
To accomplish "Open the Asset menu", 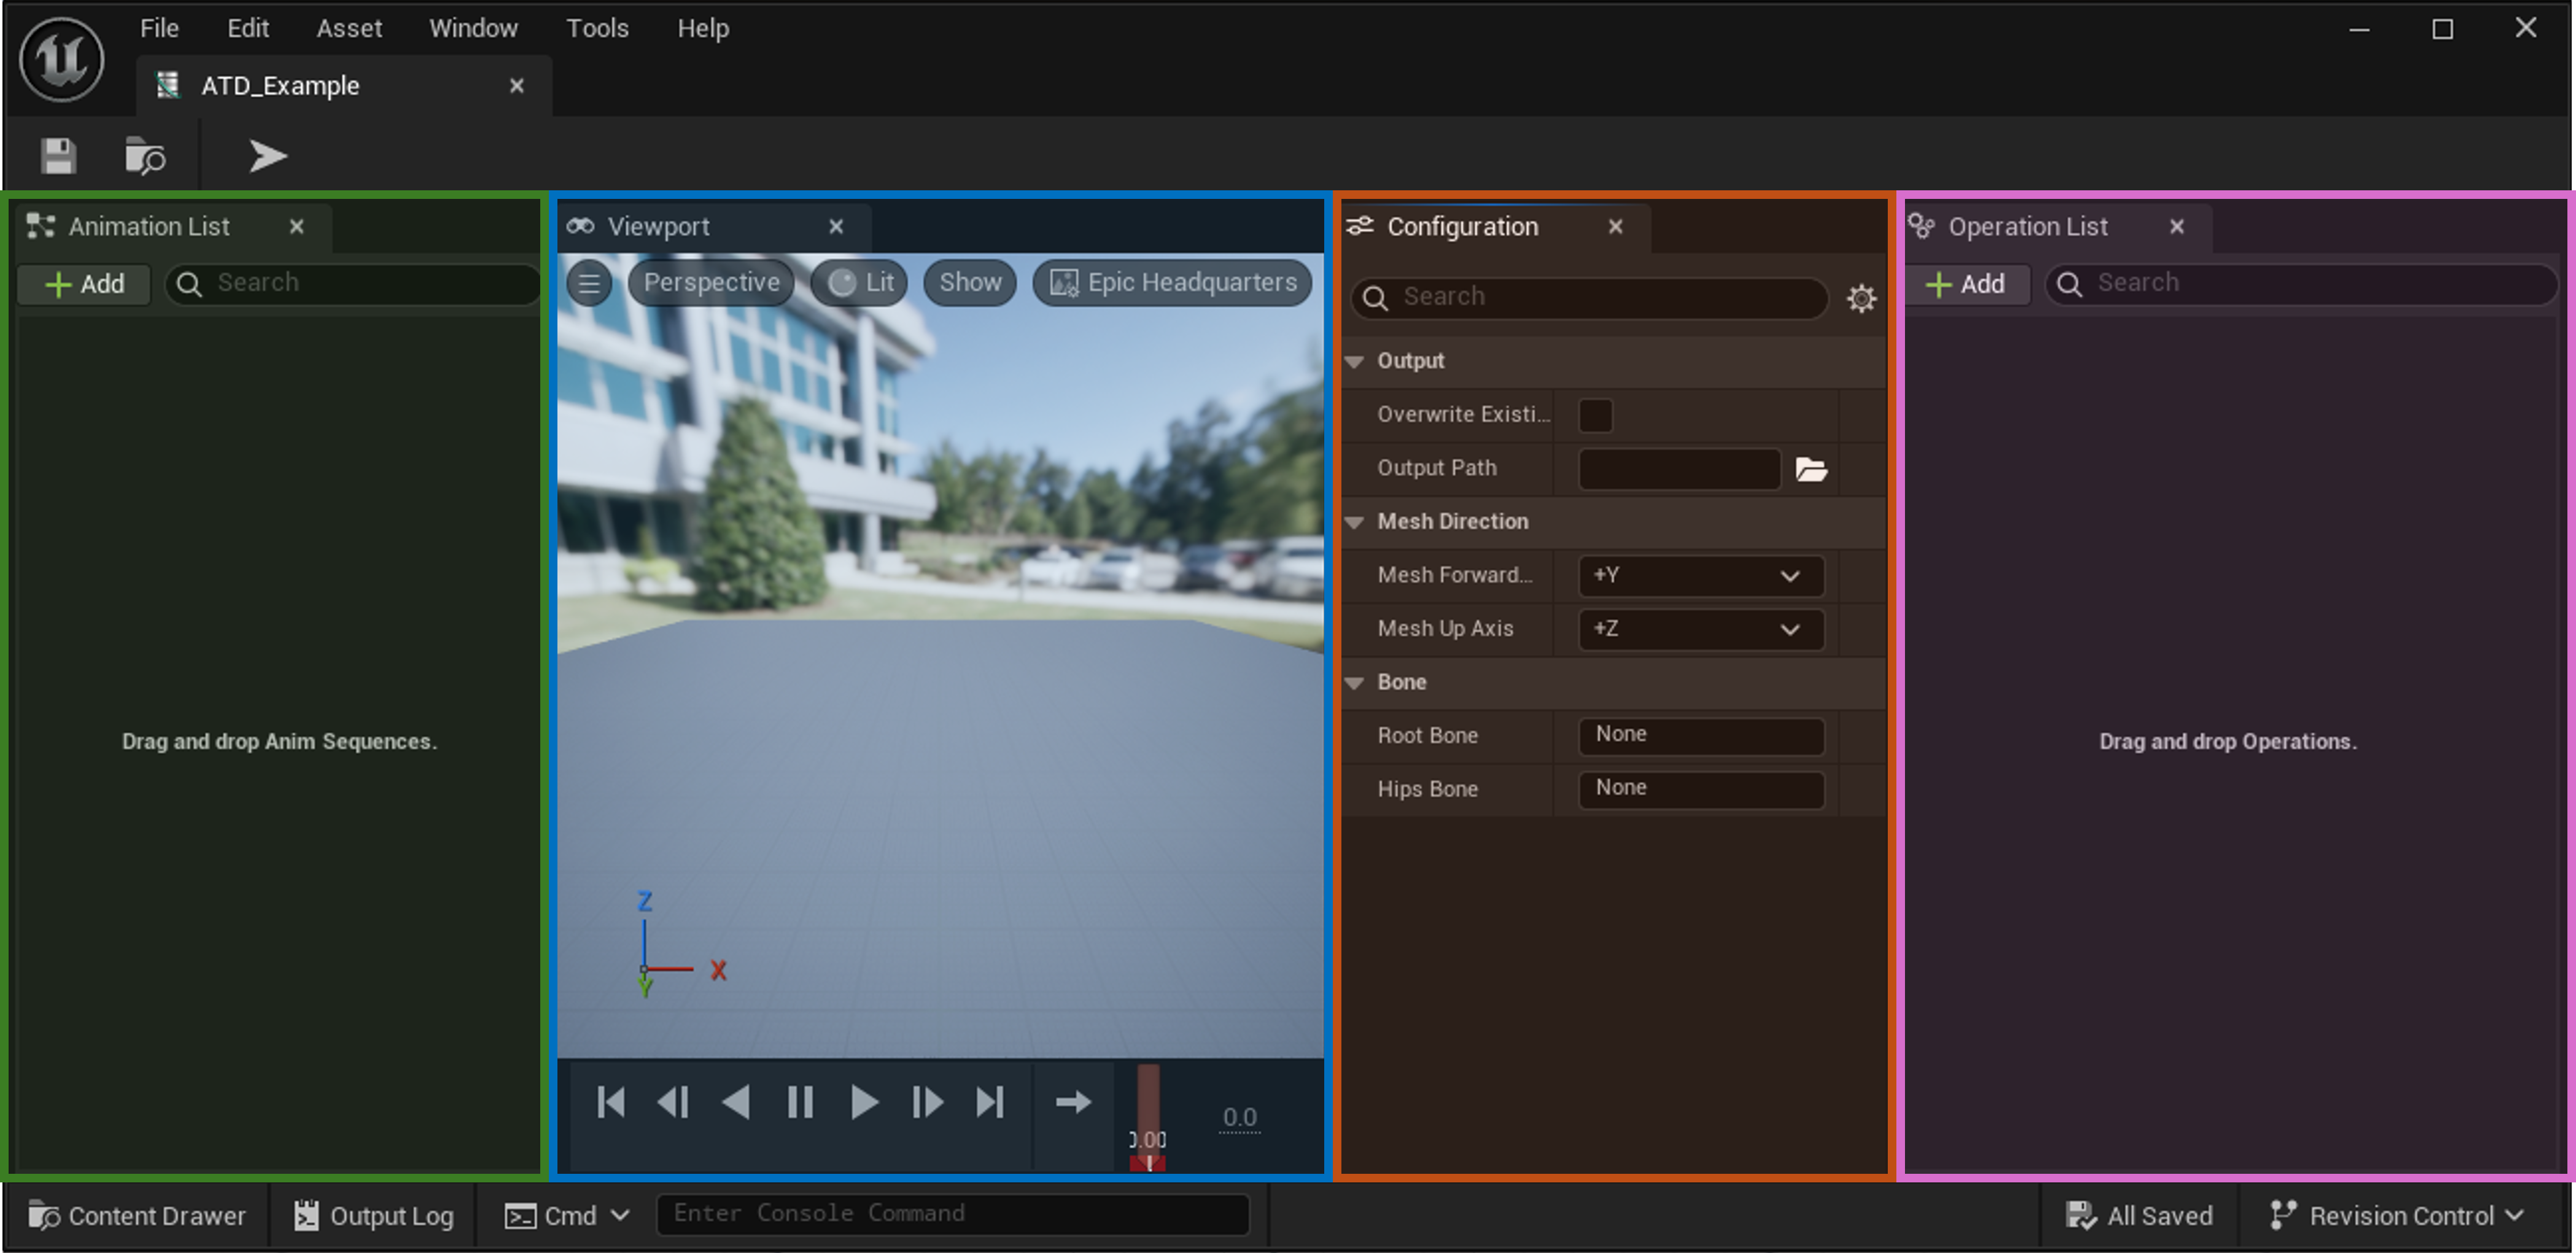I will pyautogui.click(x=349, y=28).
